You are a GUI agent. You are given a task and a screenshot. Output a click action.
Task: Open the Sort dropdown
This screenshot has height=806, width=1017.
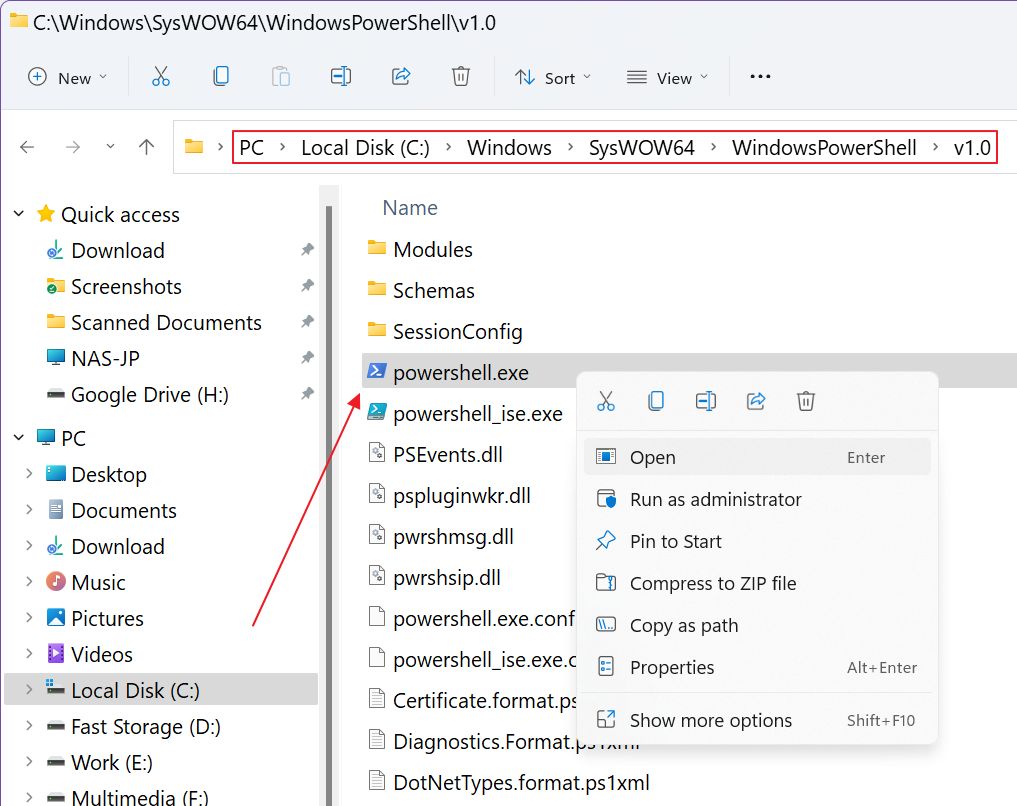click(x=553, y=77)
